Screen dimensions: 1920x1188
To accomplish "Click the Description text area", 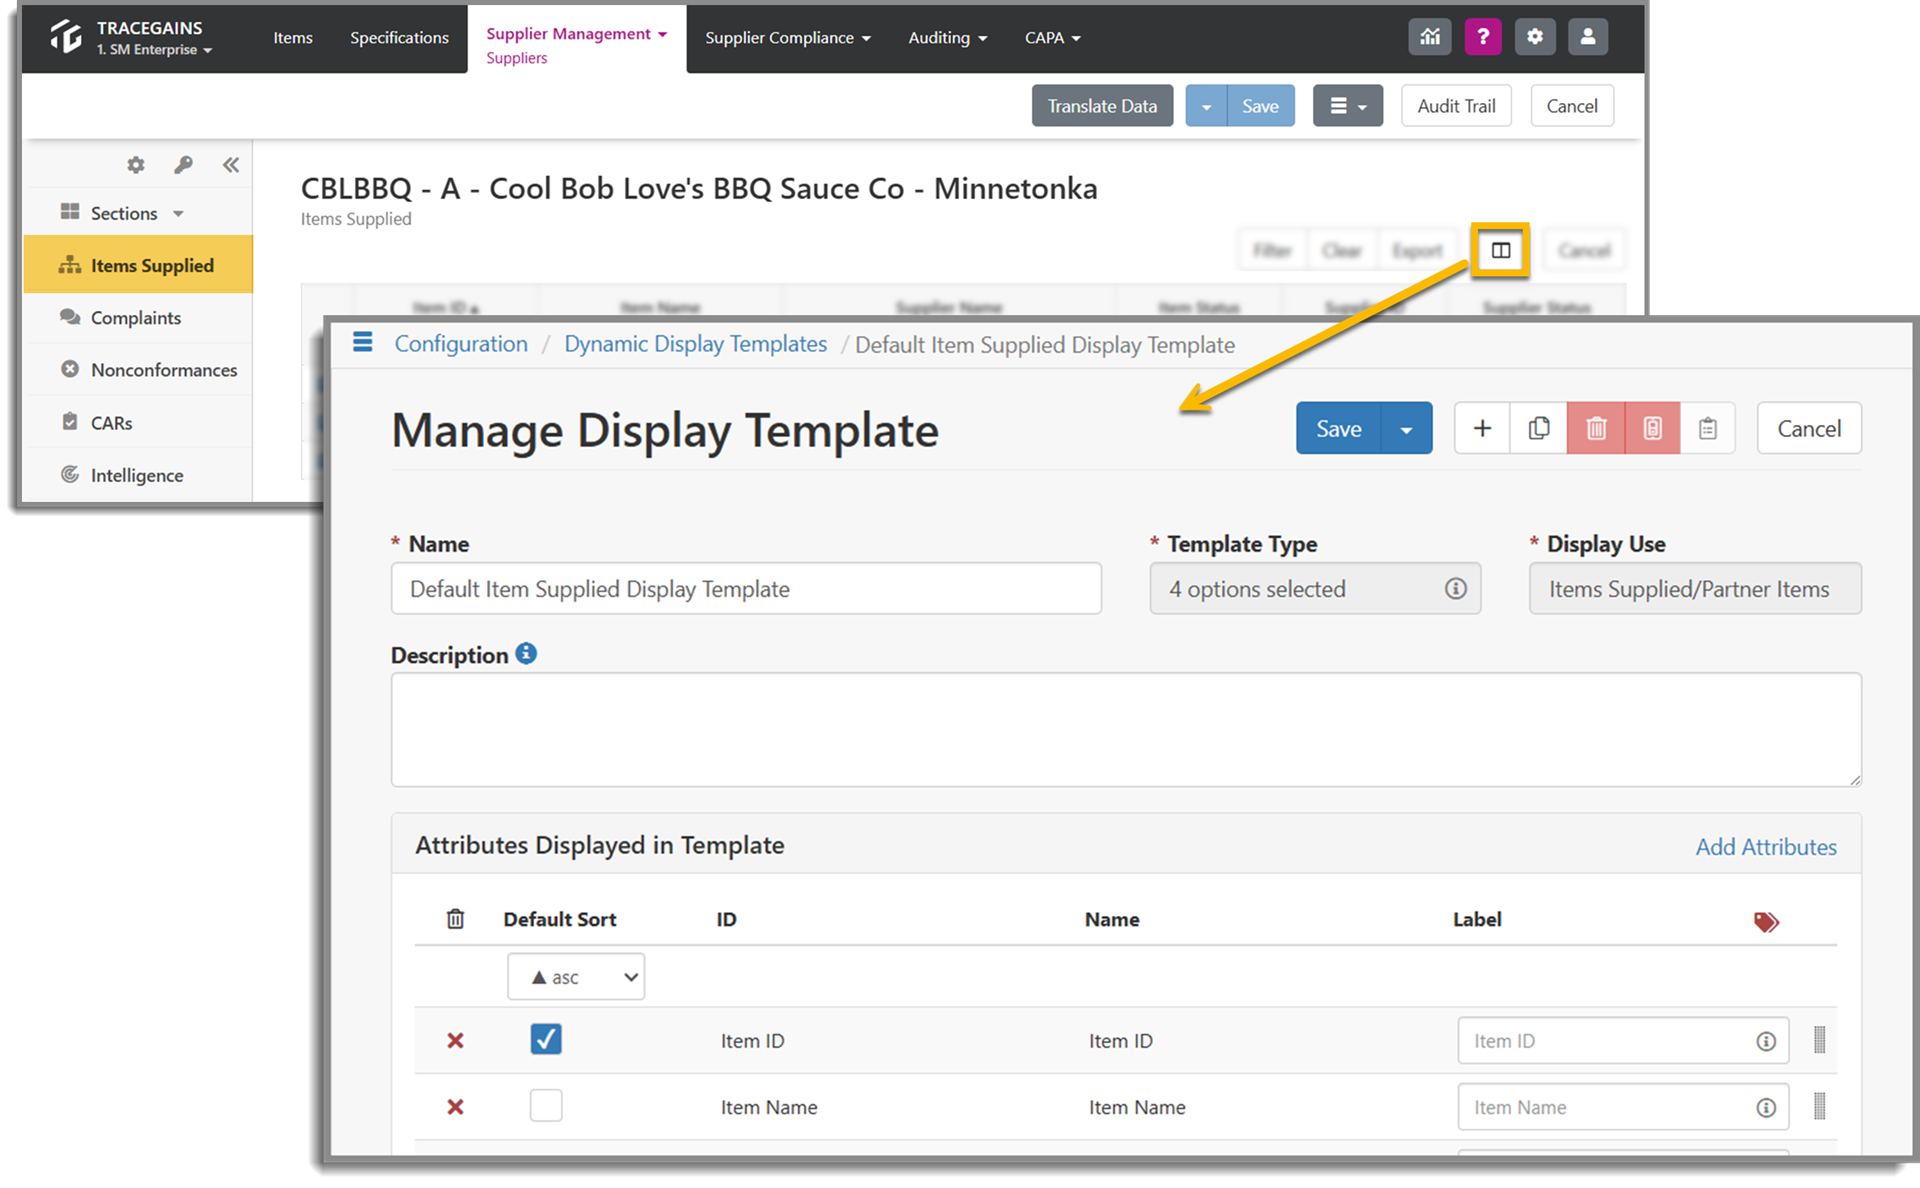I will tap(1126, 730).
